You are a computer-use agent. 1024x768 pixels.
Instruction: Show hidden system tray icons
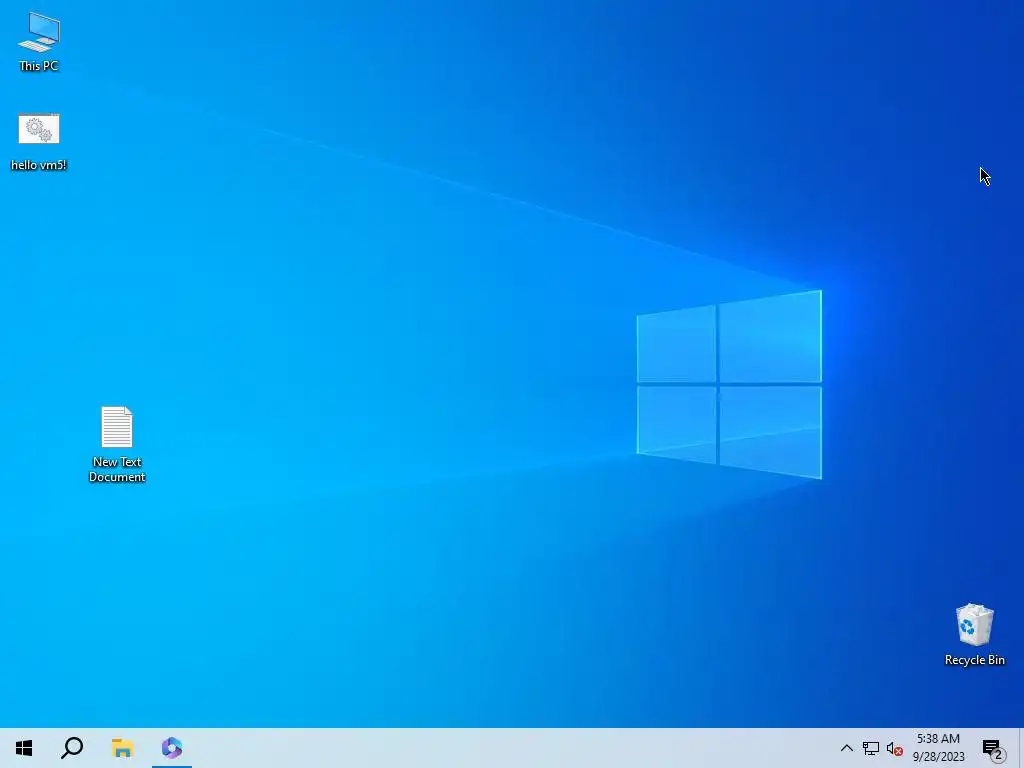click(x=846, y=748)
